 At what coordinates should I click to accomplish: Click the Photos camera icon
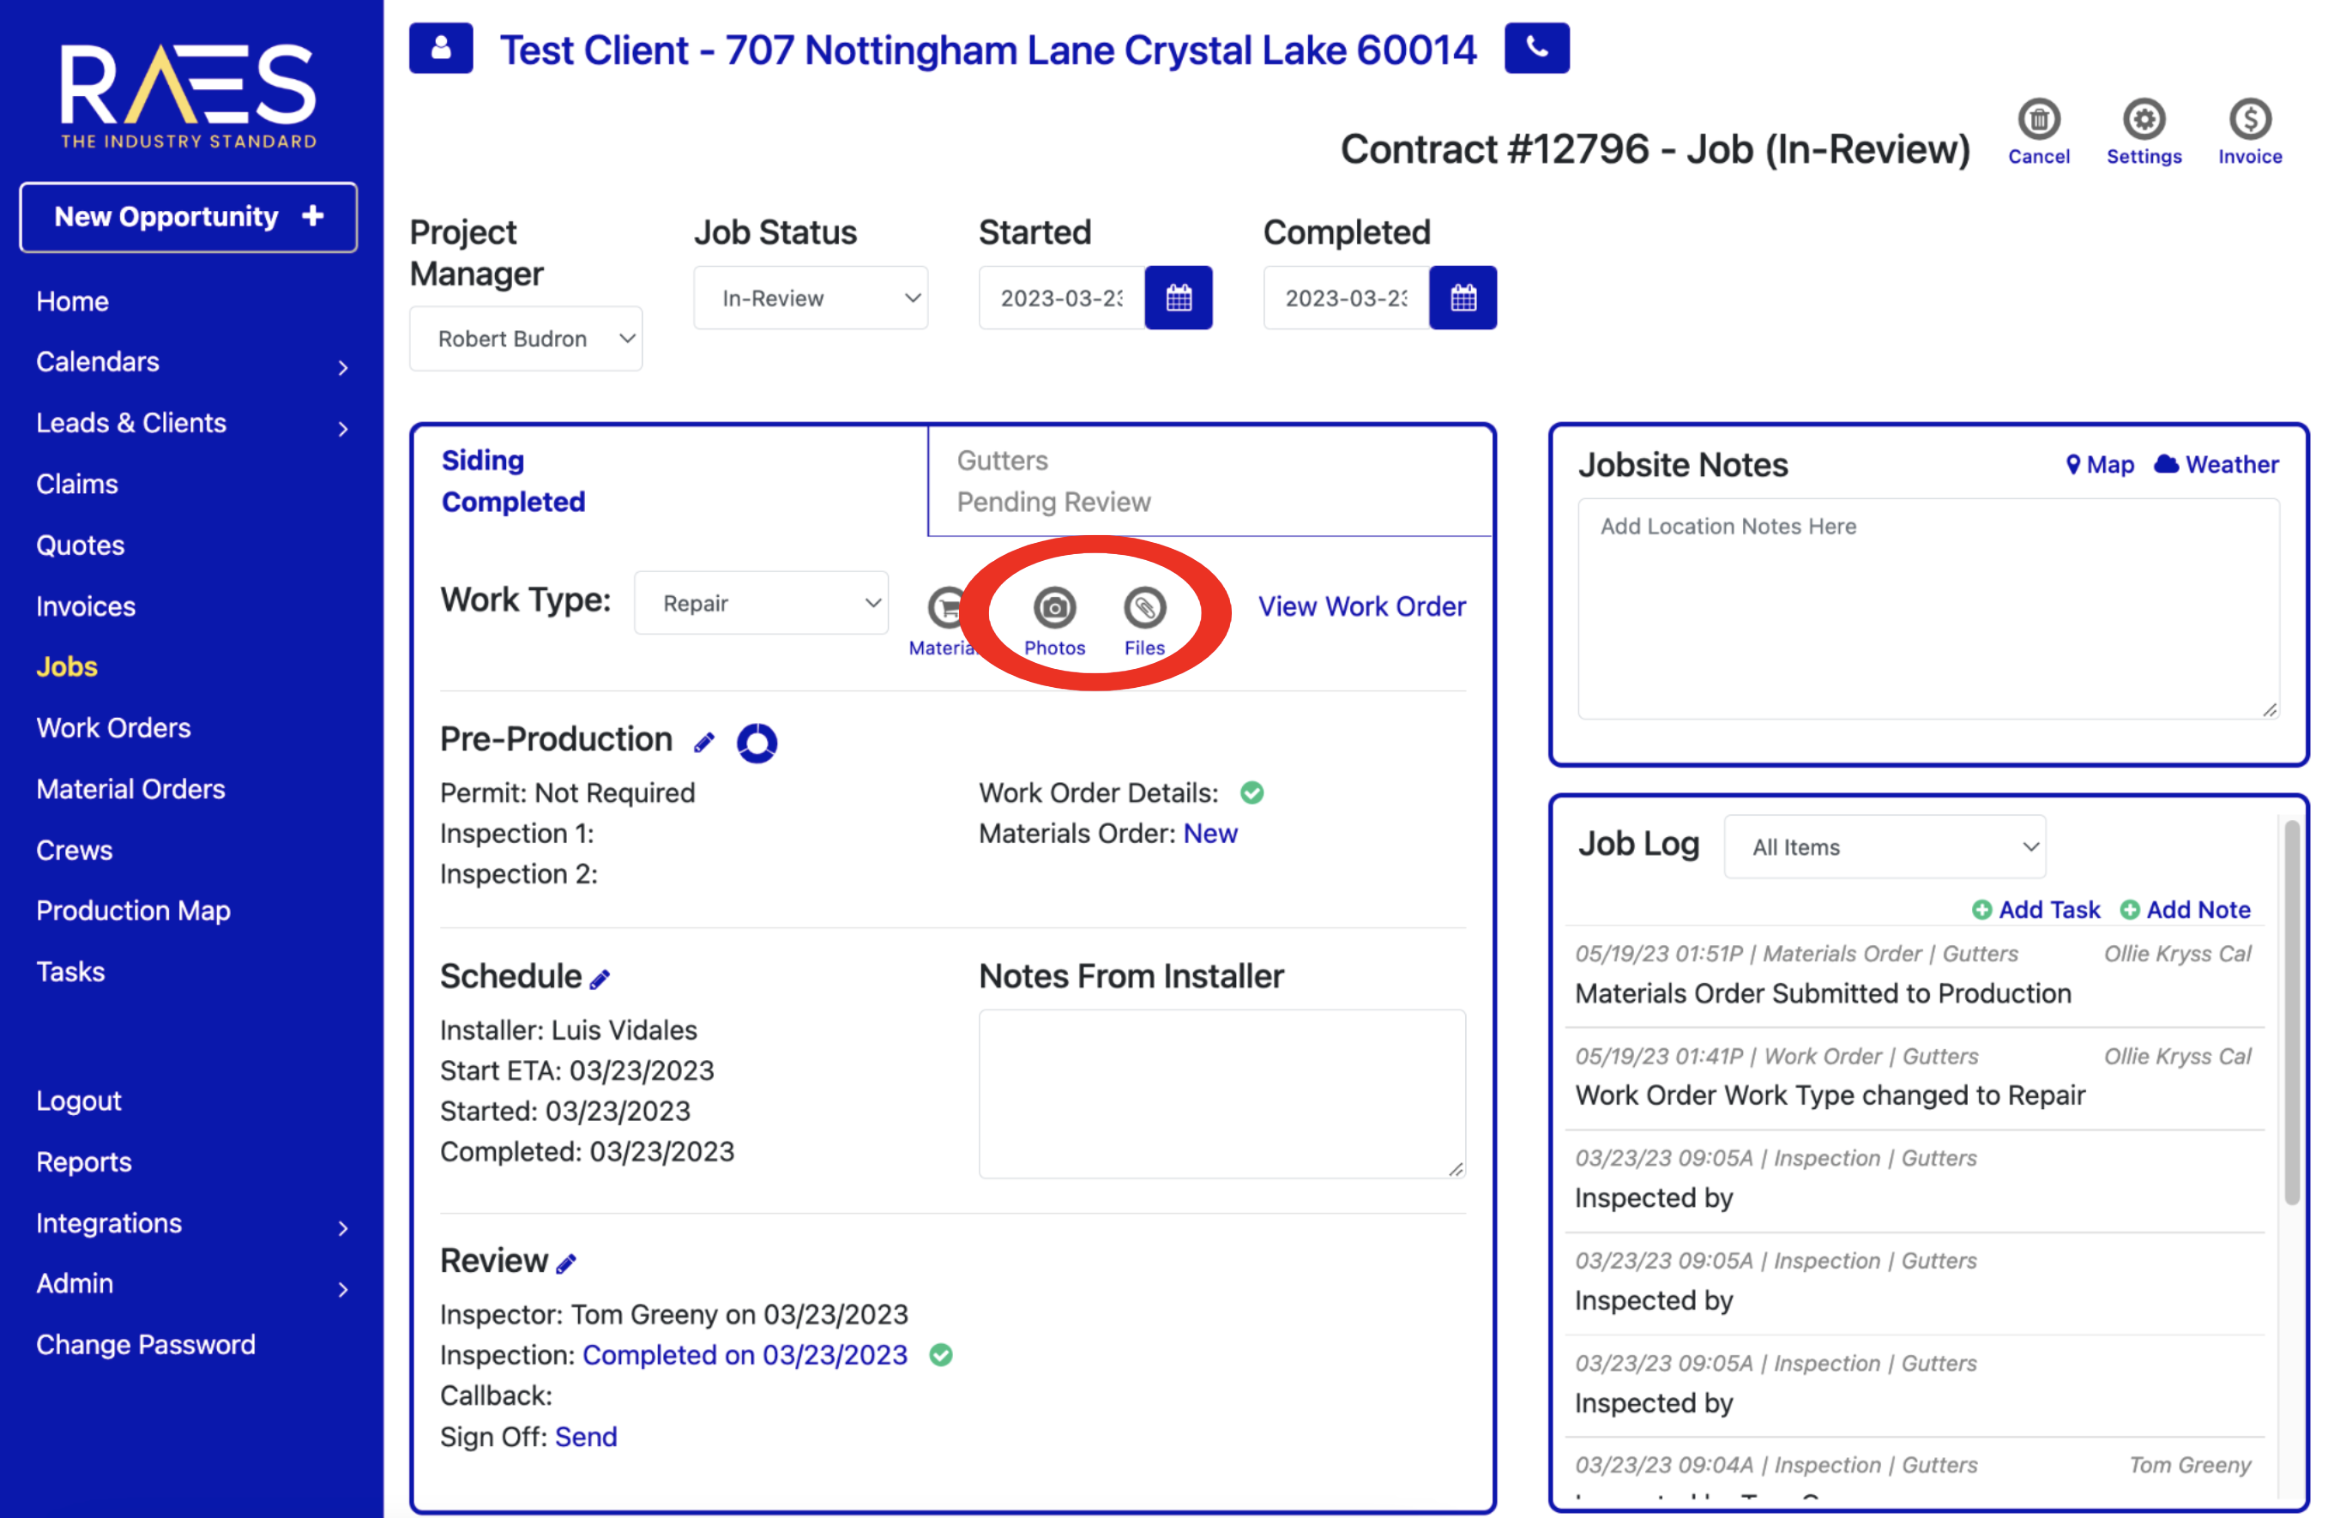[x=1054, y=607]
